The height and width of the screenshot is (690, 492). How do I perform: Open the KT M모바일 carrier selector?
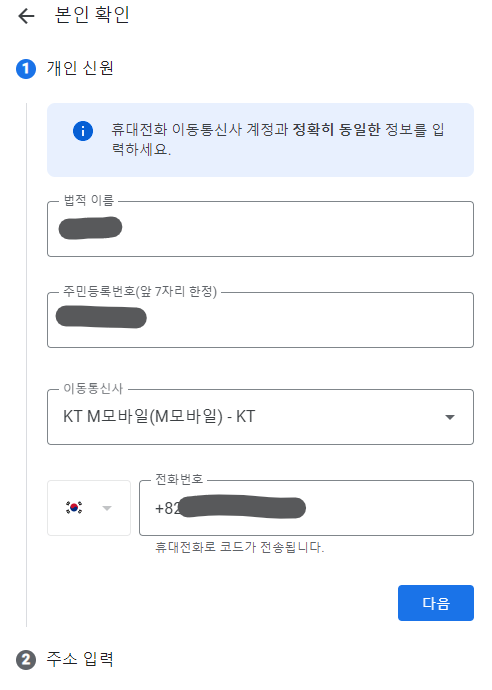point(261,417)
